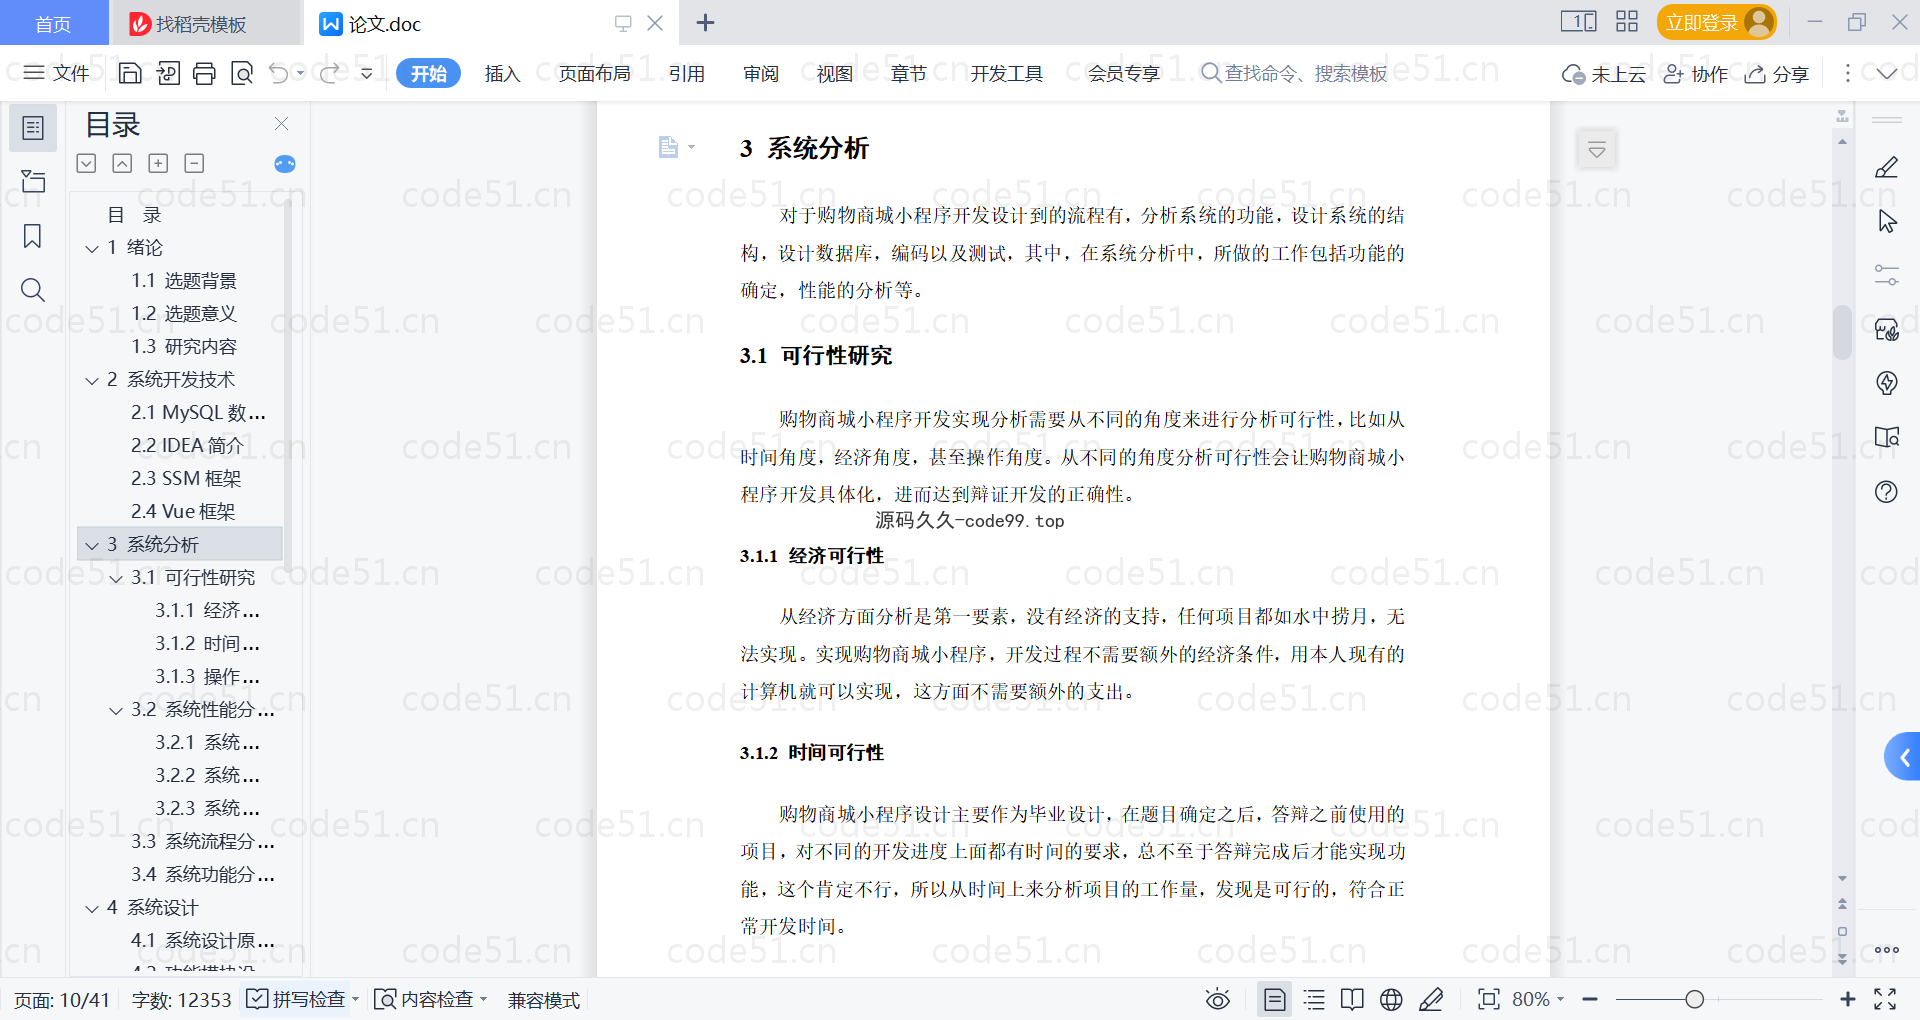Close the 目录 navigation panel
The height and width of the screenshot is (1020, 1920).
coord(282,124)
